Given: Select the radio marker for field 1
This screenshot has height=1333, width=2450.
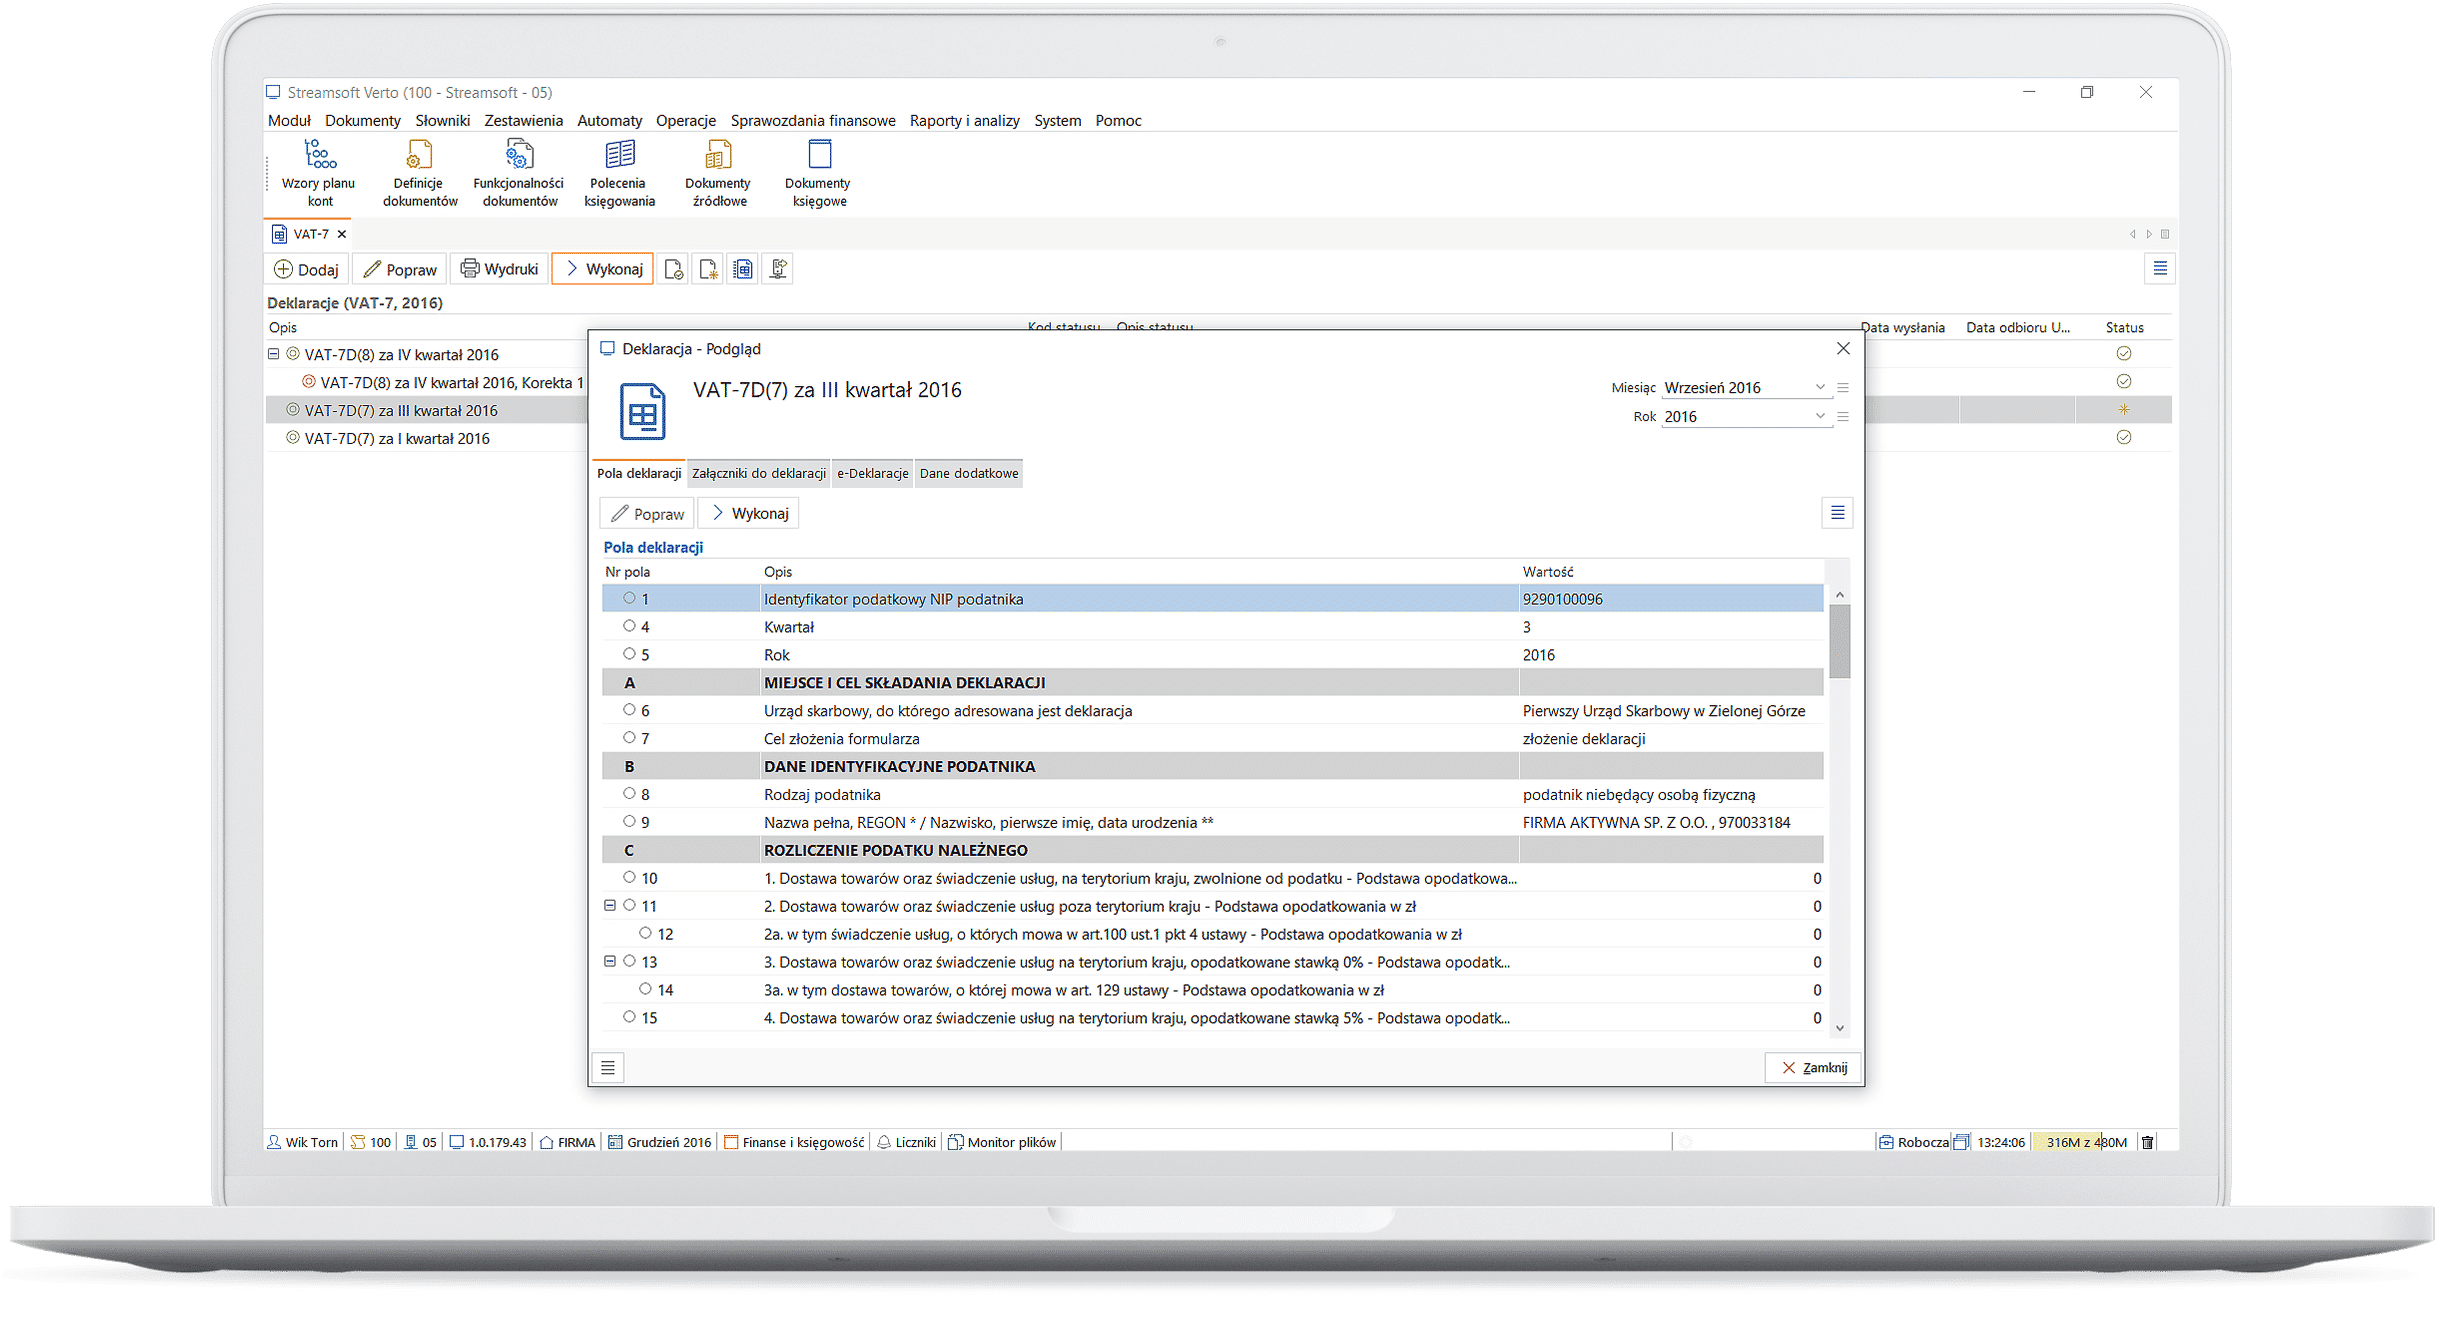Looking at the screenshot, I should (629, 598).
